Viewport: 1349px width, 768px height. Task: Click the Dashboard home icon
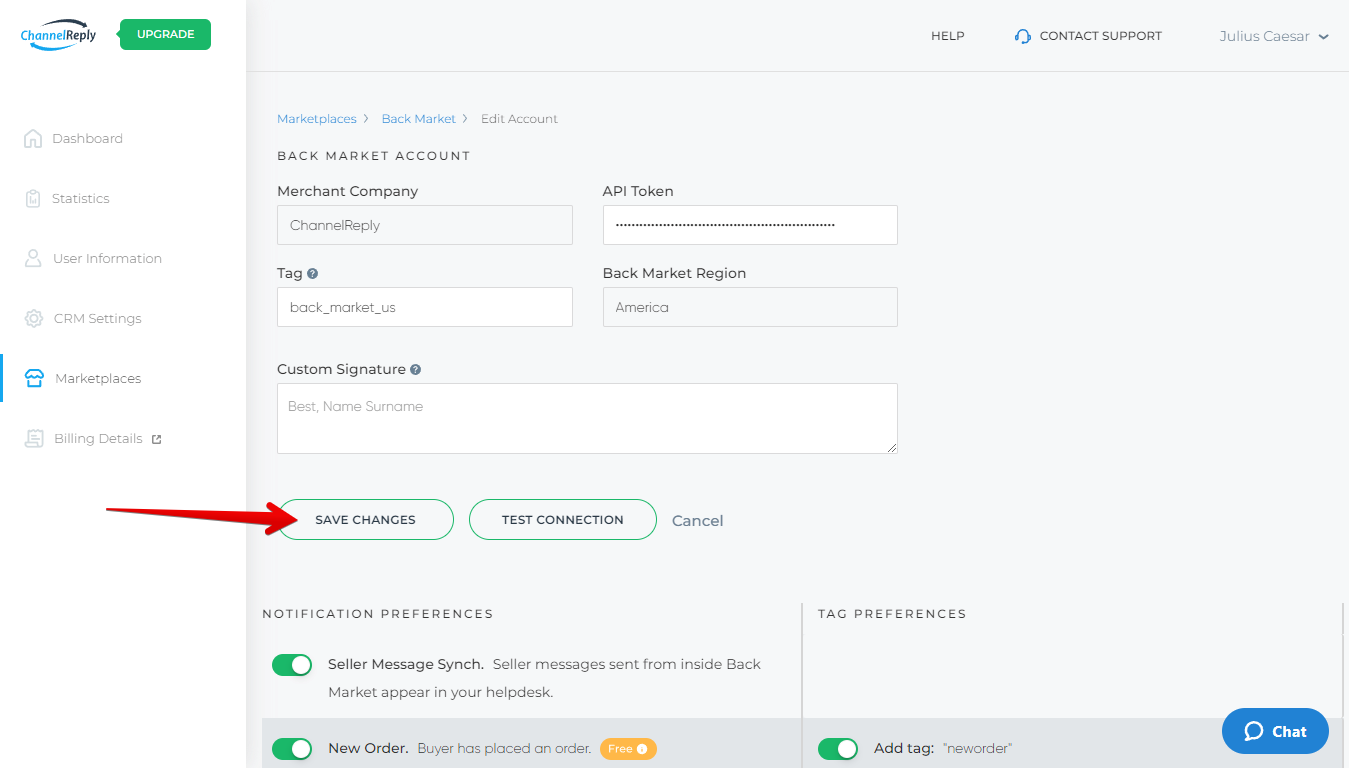[33, 138]
